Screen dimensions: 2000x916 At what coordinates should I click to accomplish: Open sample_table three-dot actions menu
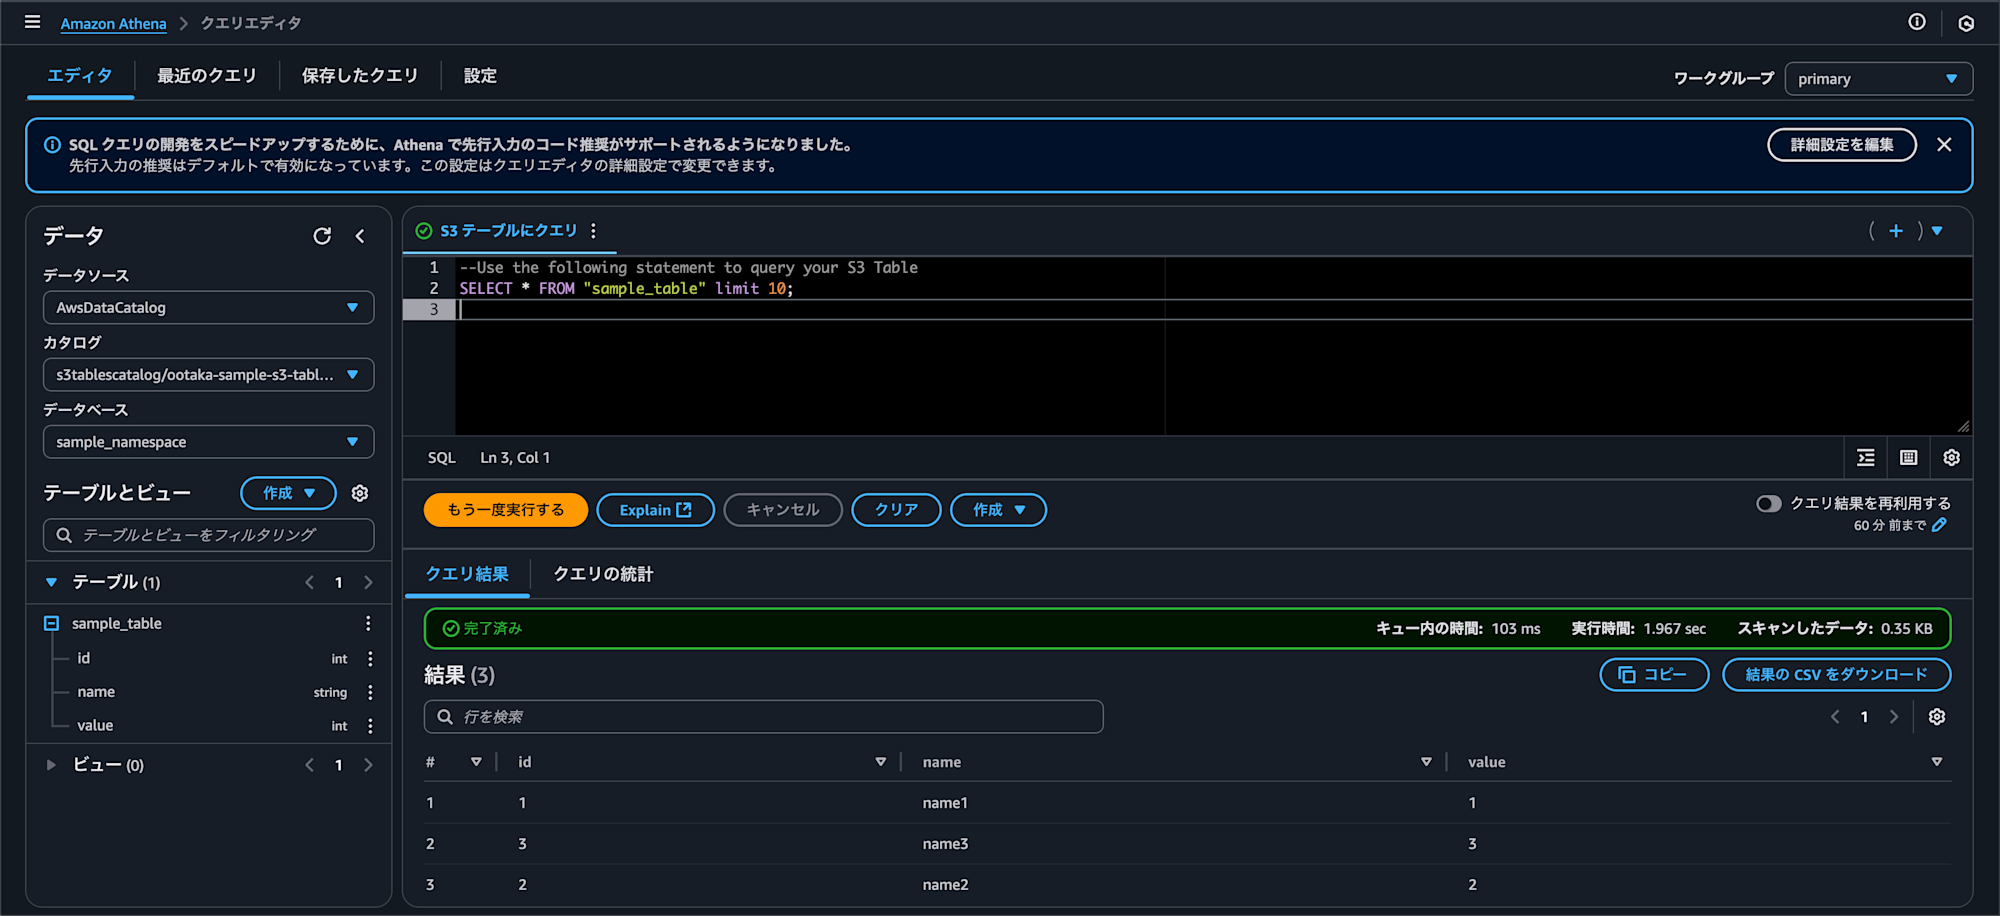368,623
